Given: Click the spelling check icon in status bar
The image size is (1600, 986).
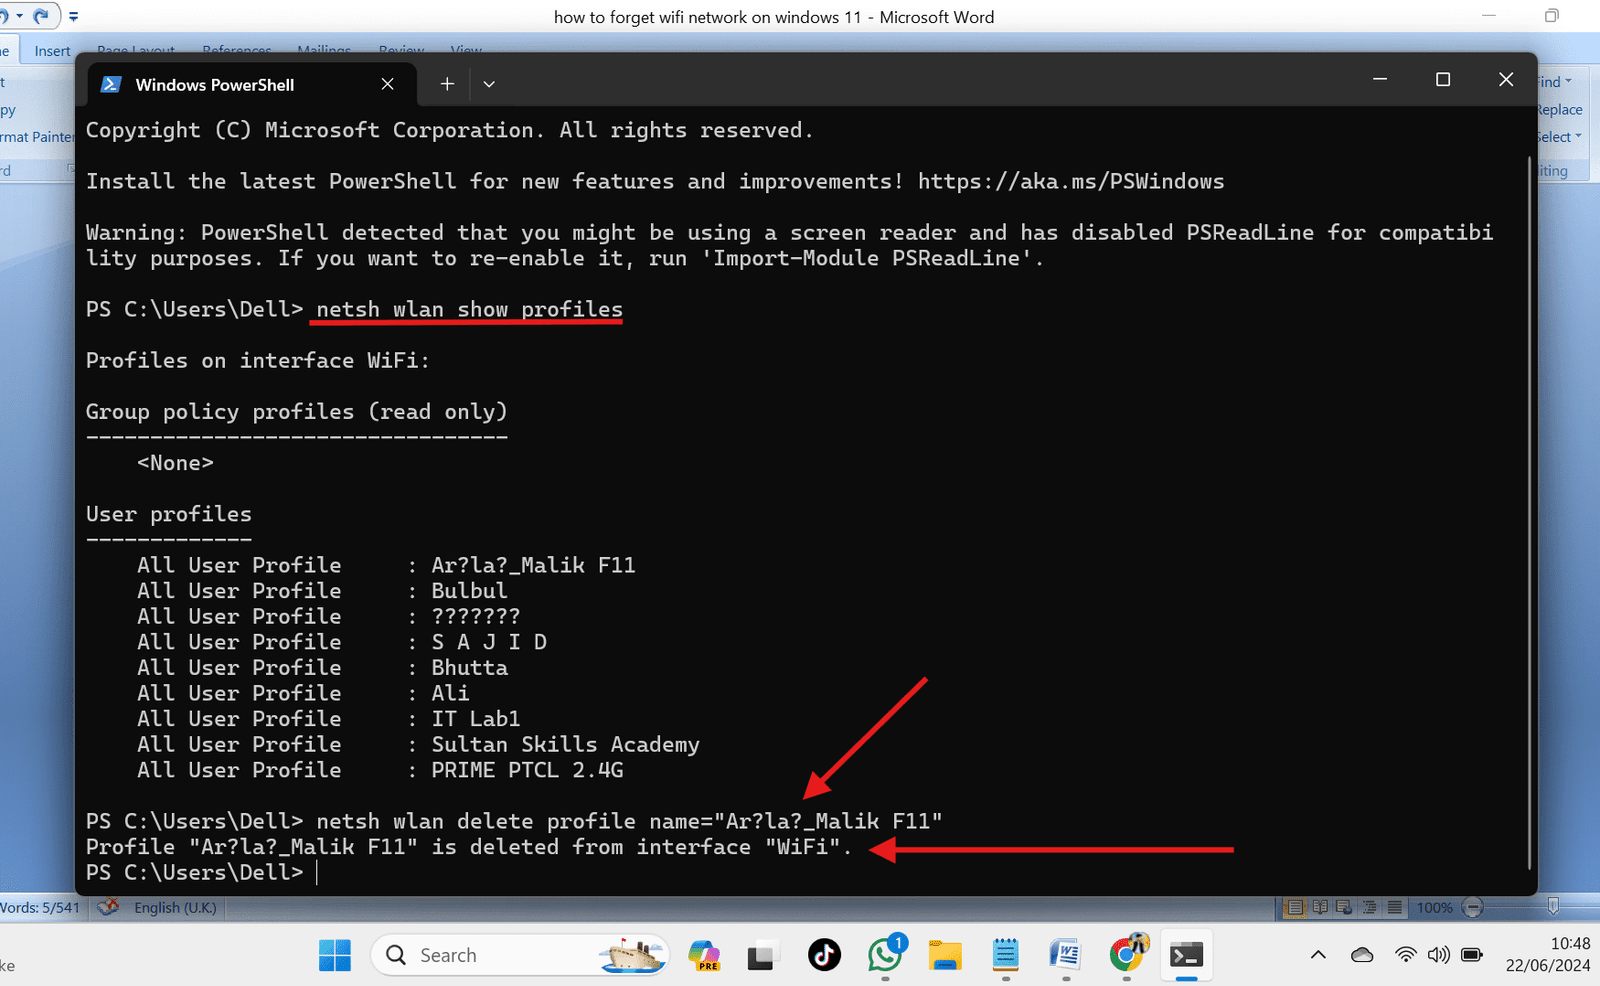Looking at the screenshot, I should pos(108,908).
